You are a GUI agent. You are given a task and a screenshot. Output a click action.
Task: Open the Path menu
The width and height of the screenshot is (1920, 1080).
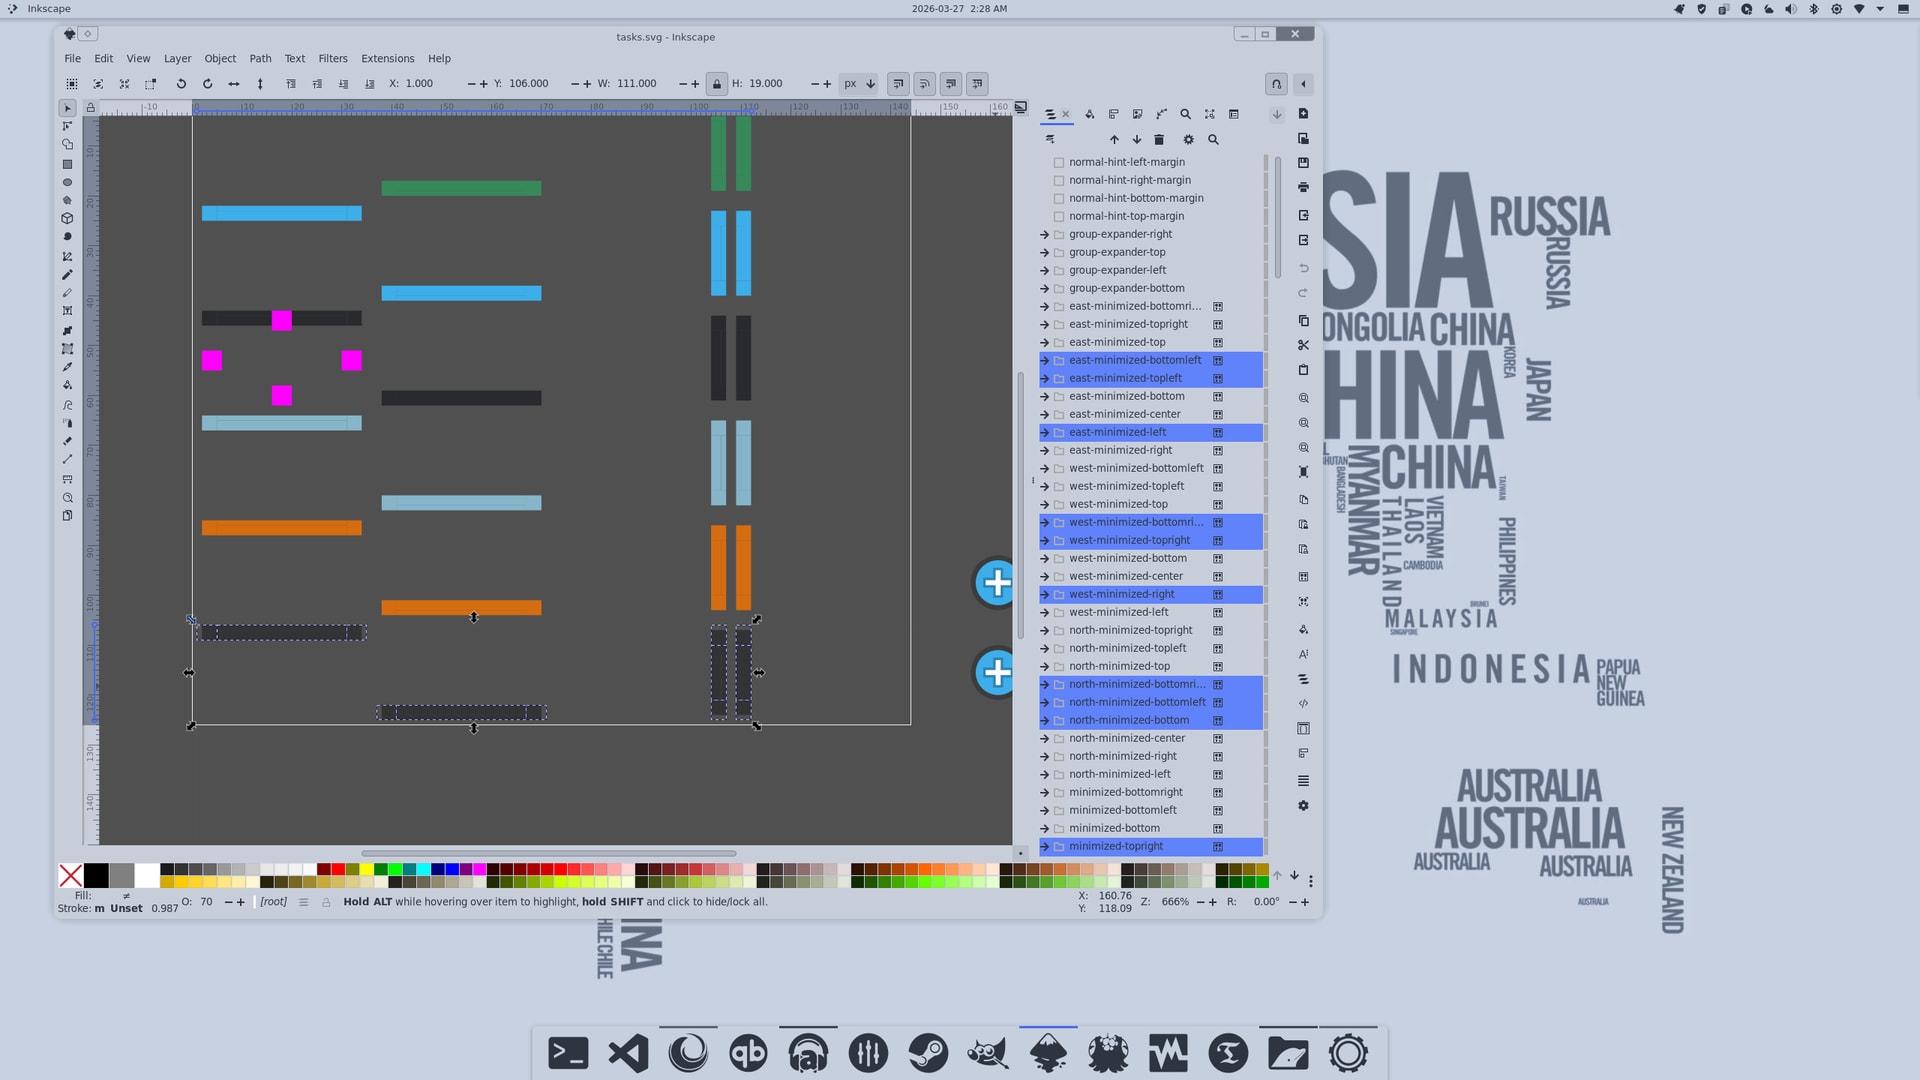pos(260,59)
